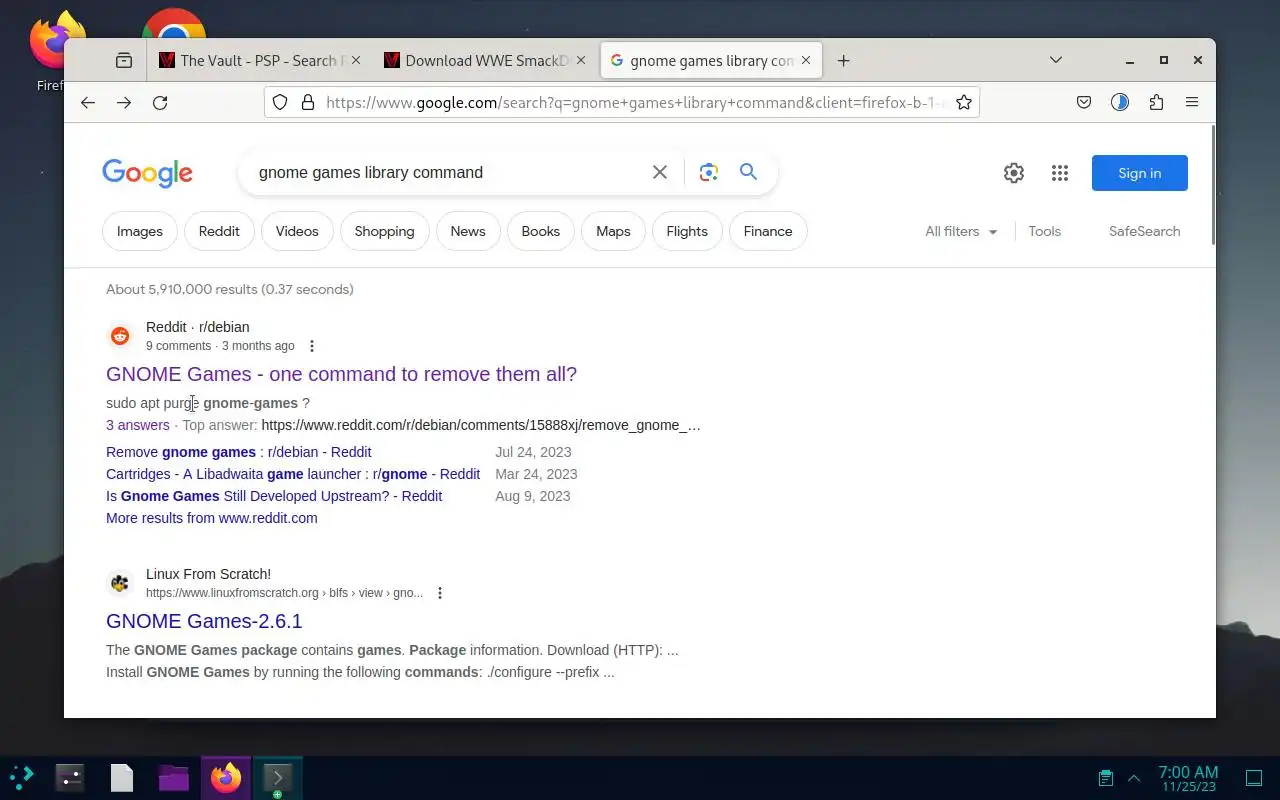Filter results by Reddit

click(x=219, y=231)
